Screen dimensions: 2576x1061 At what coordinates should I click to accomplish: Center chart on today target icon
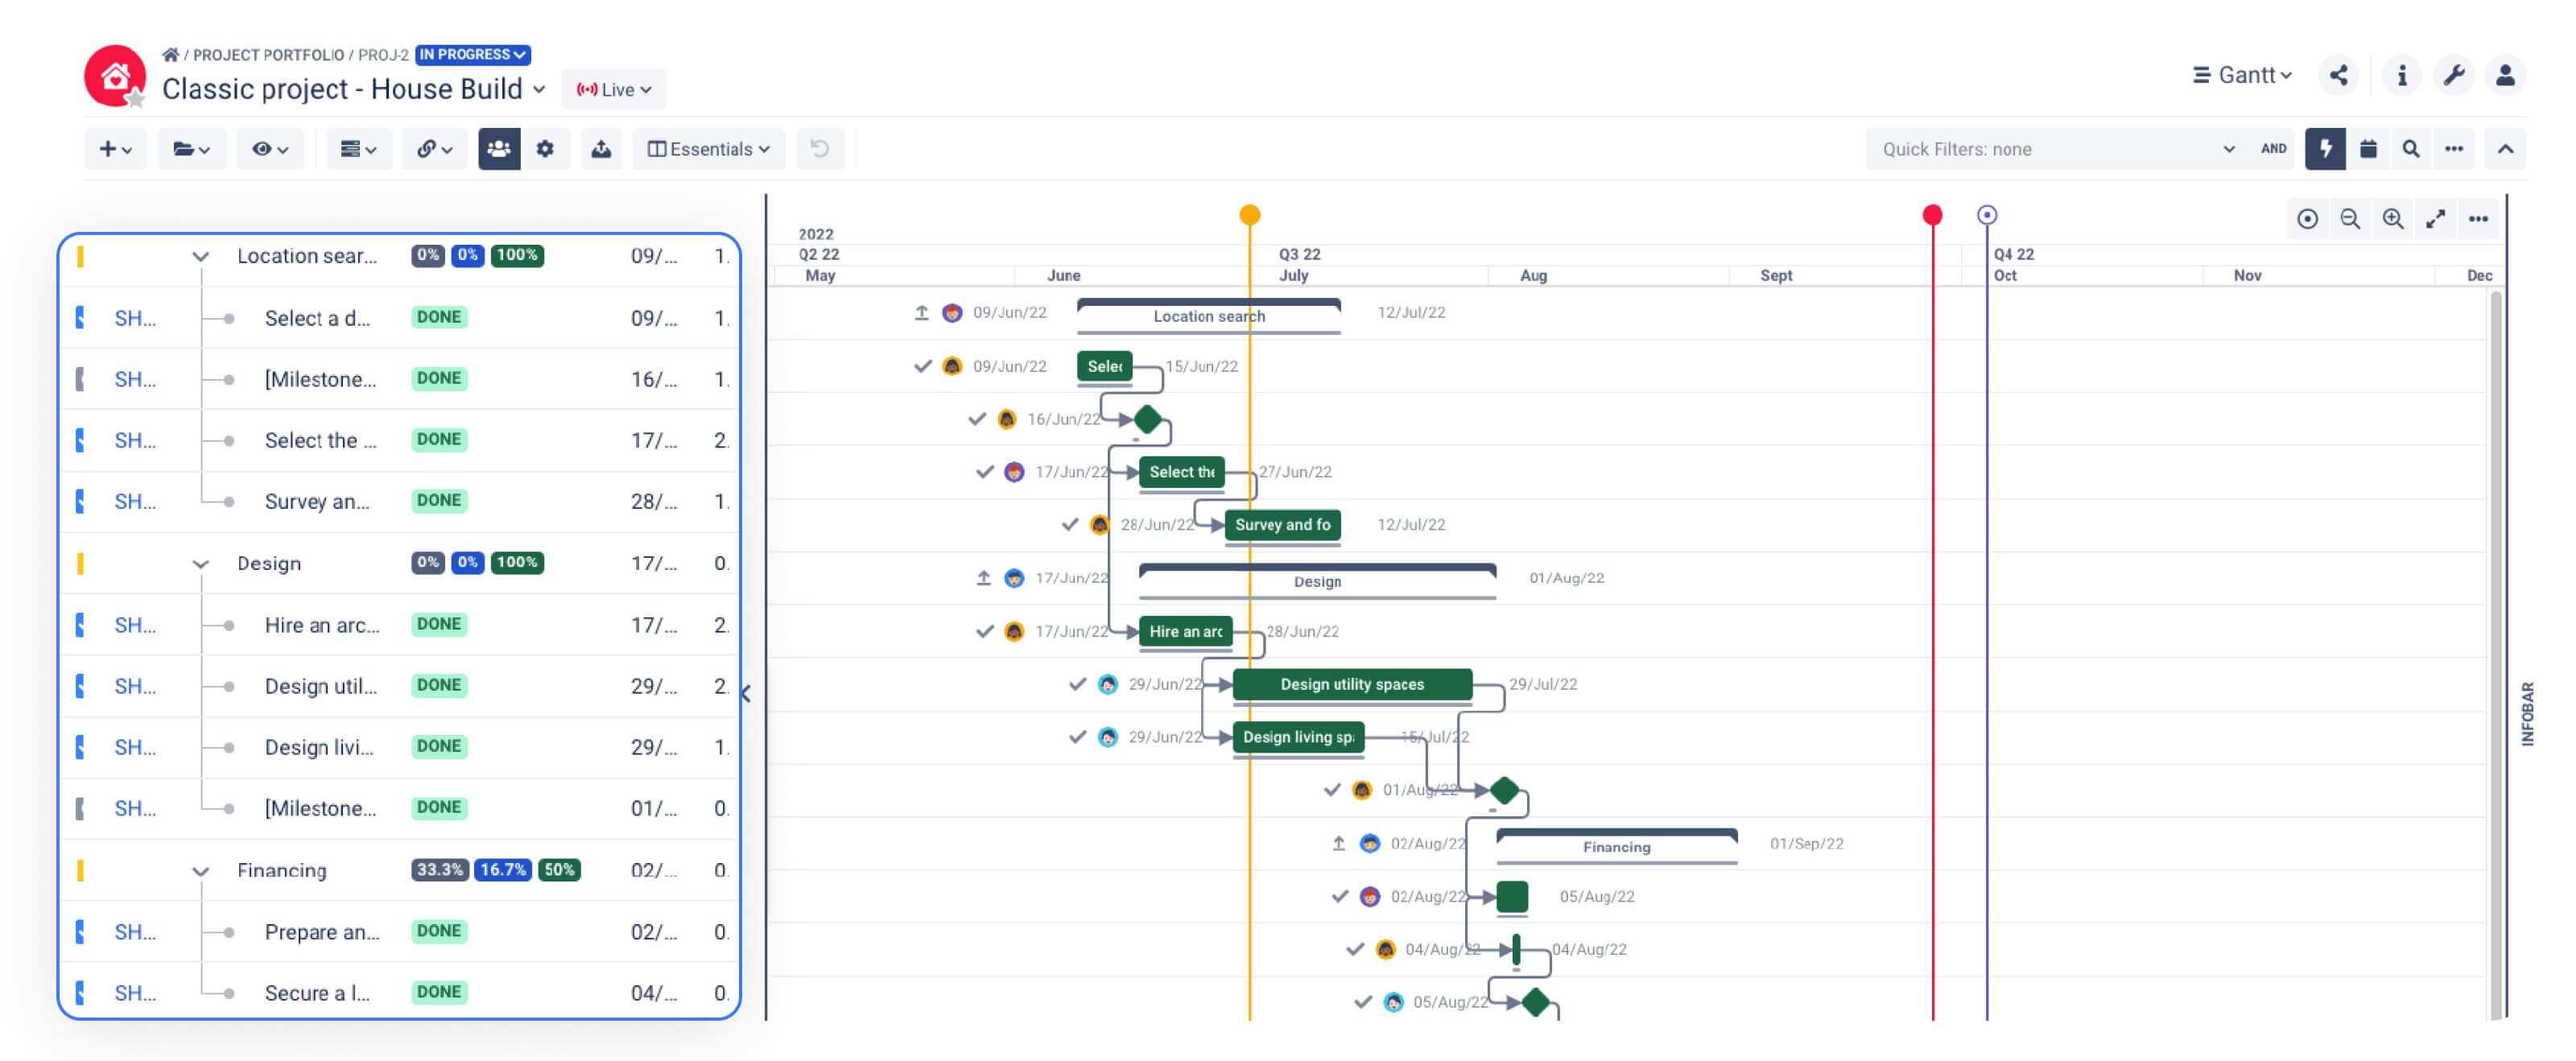[2307, 219]
